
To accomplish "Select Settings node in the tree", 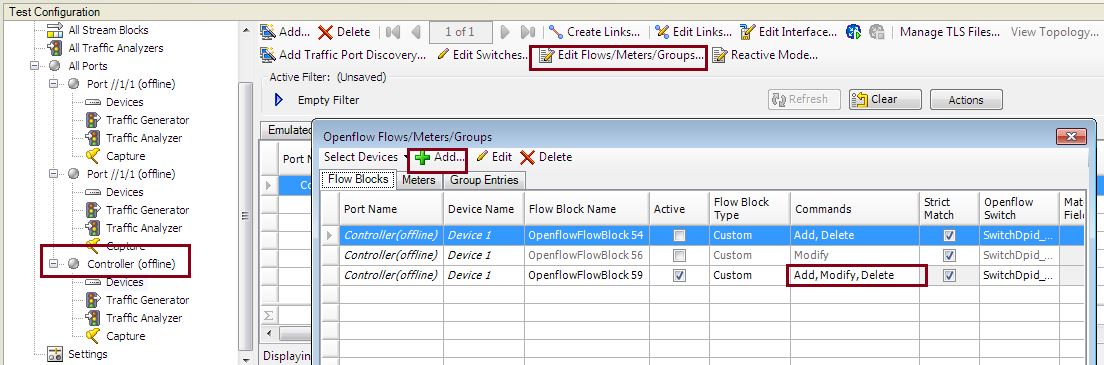I will point(87,354).
